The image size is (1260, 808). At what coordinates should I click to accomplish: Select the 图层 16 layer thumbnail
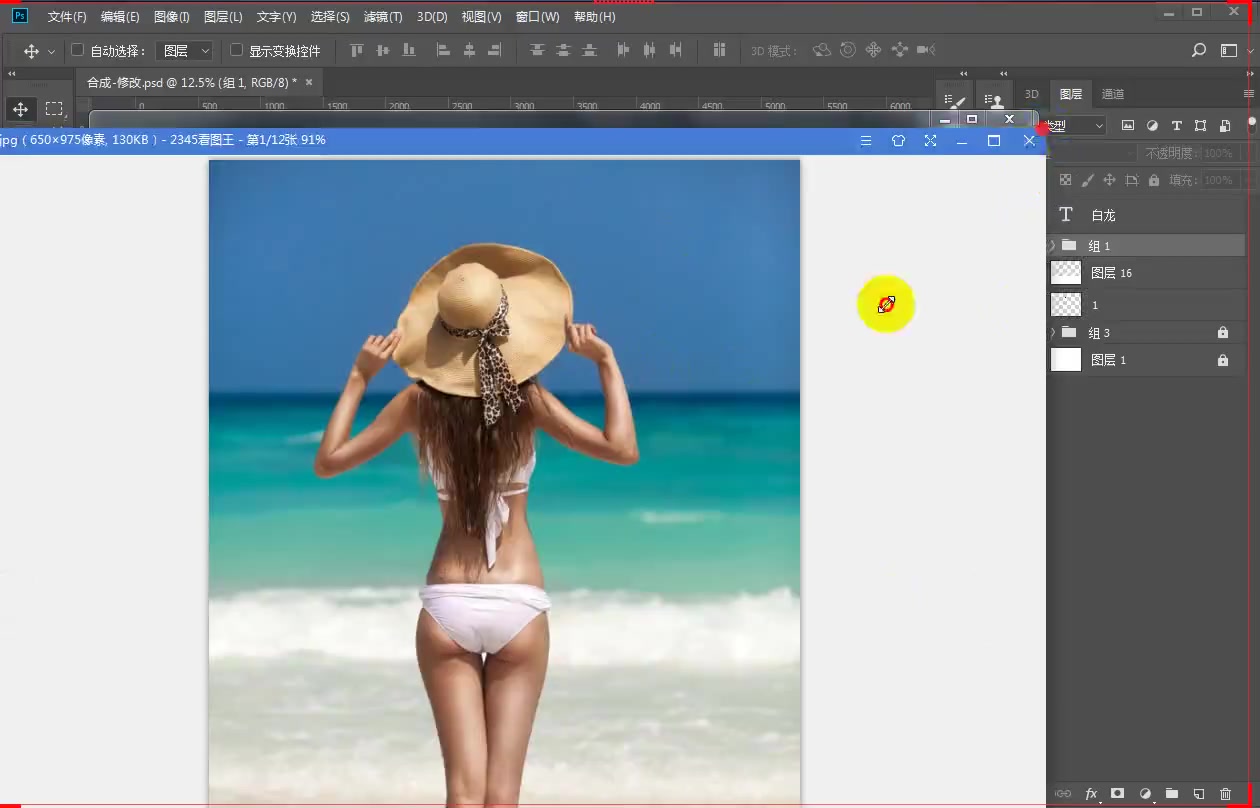coord(1066,273)
